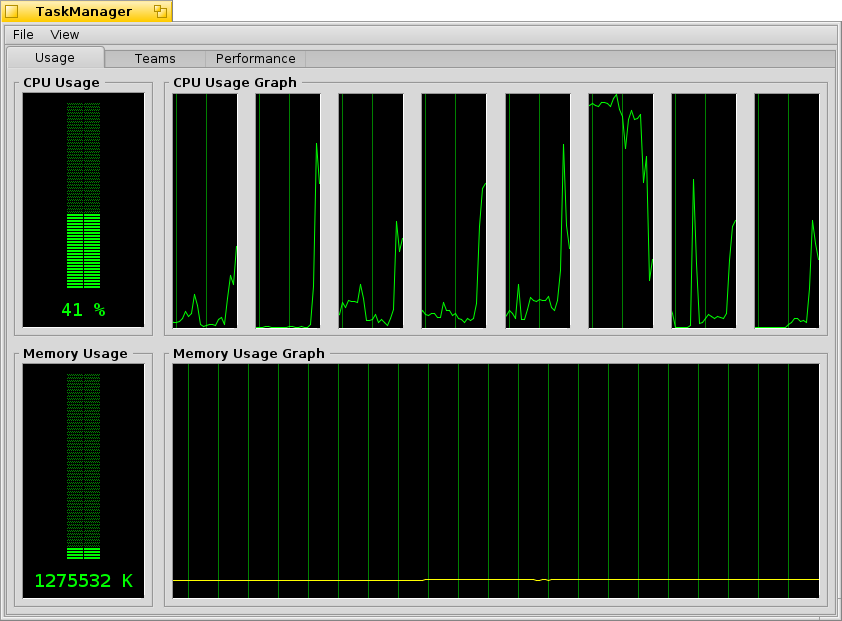Screen dimensions: 842x621
Task: Click the CPU usage bar meter
Action: [x=83, y=196]
